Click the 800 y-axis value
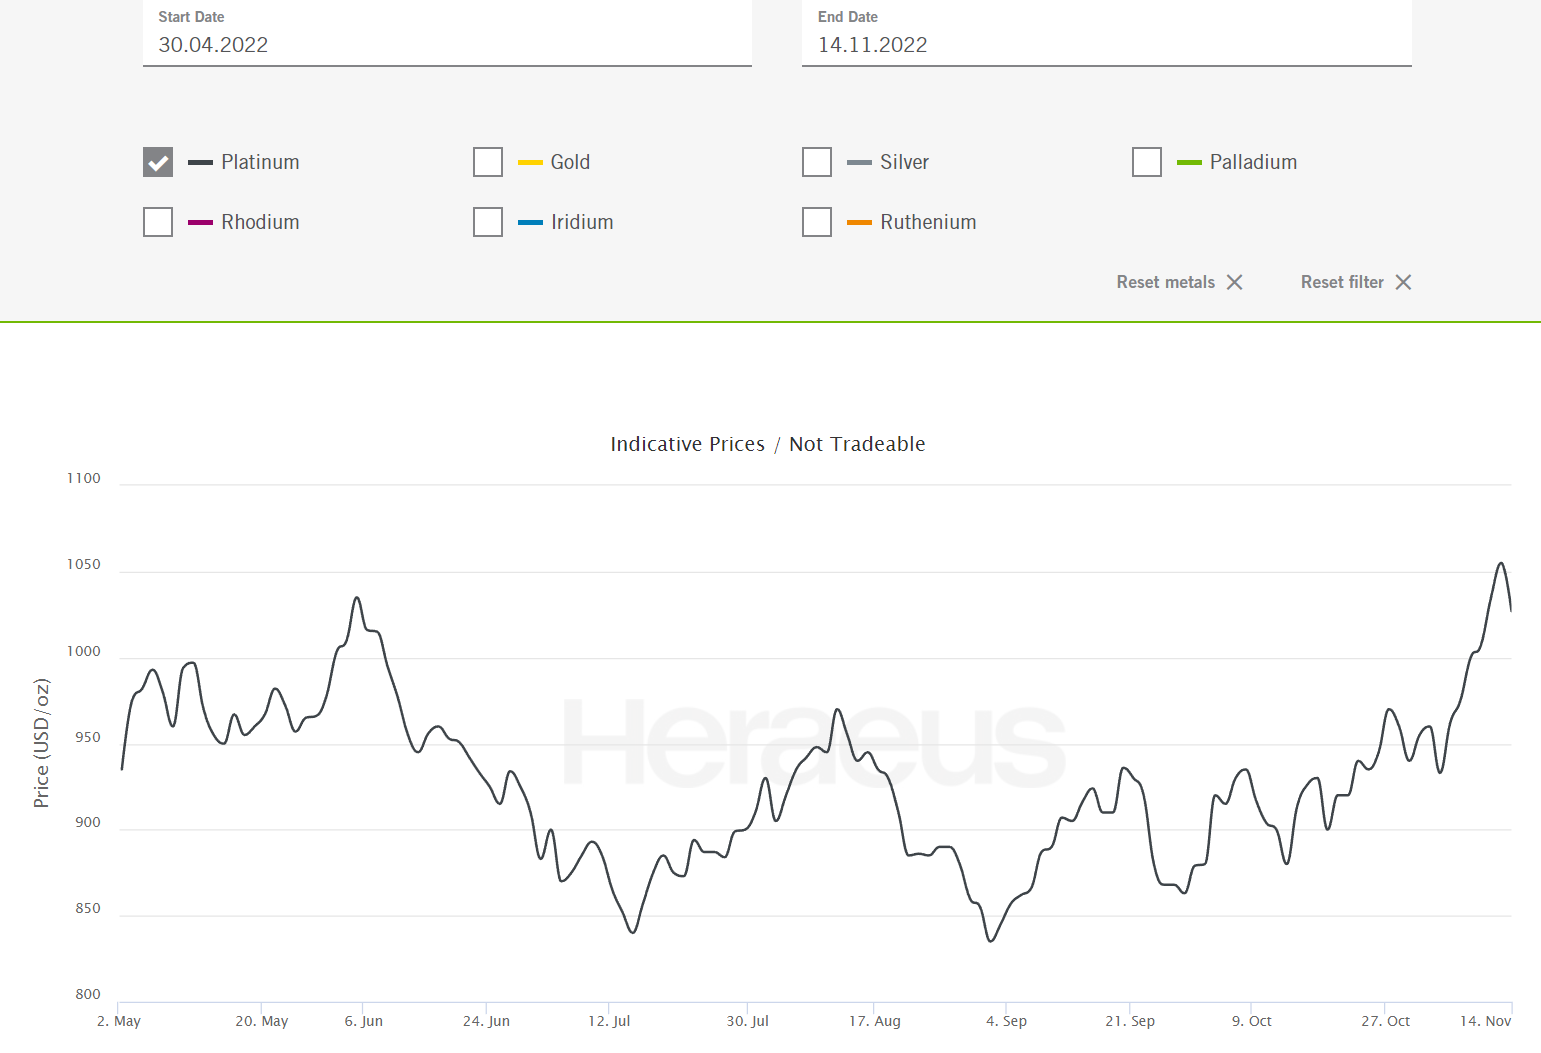 tap(88, 994)
